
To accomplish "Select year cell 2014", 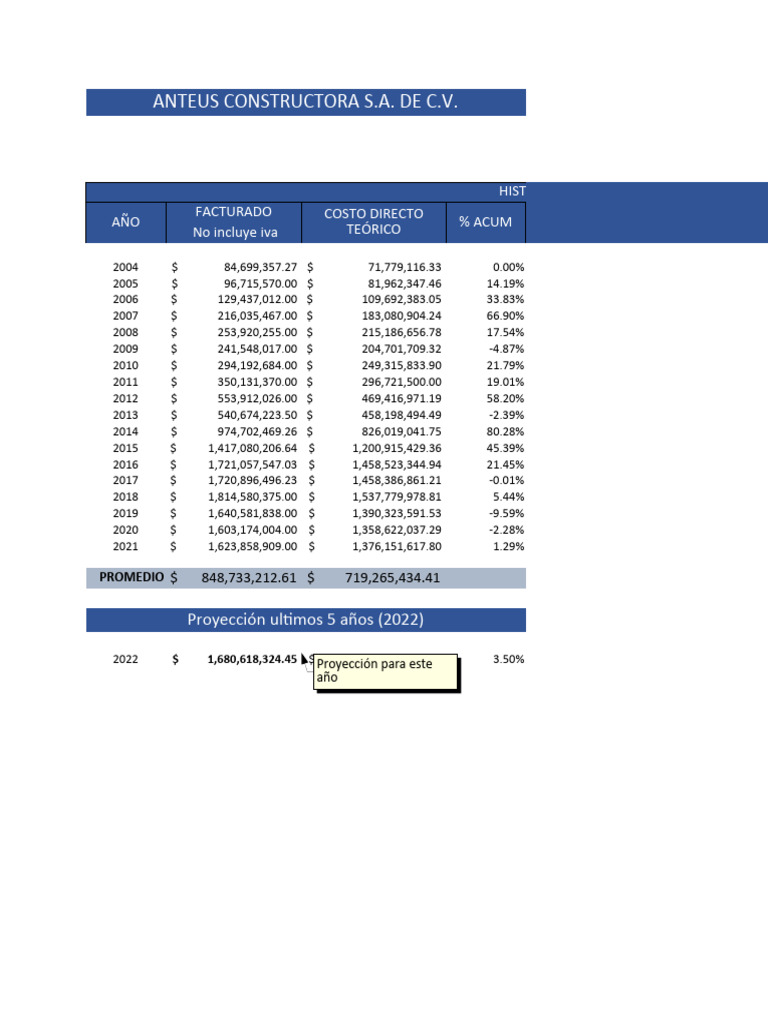I will (125, 432).
